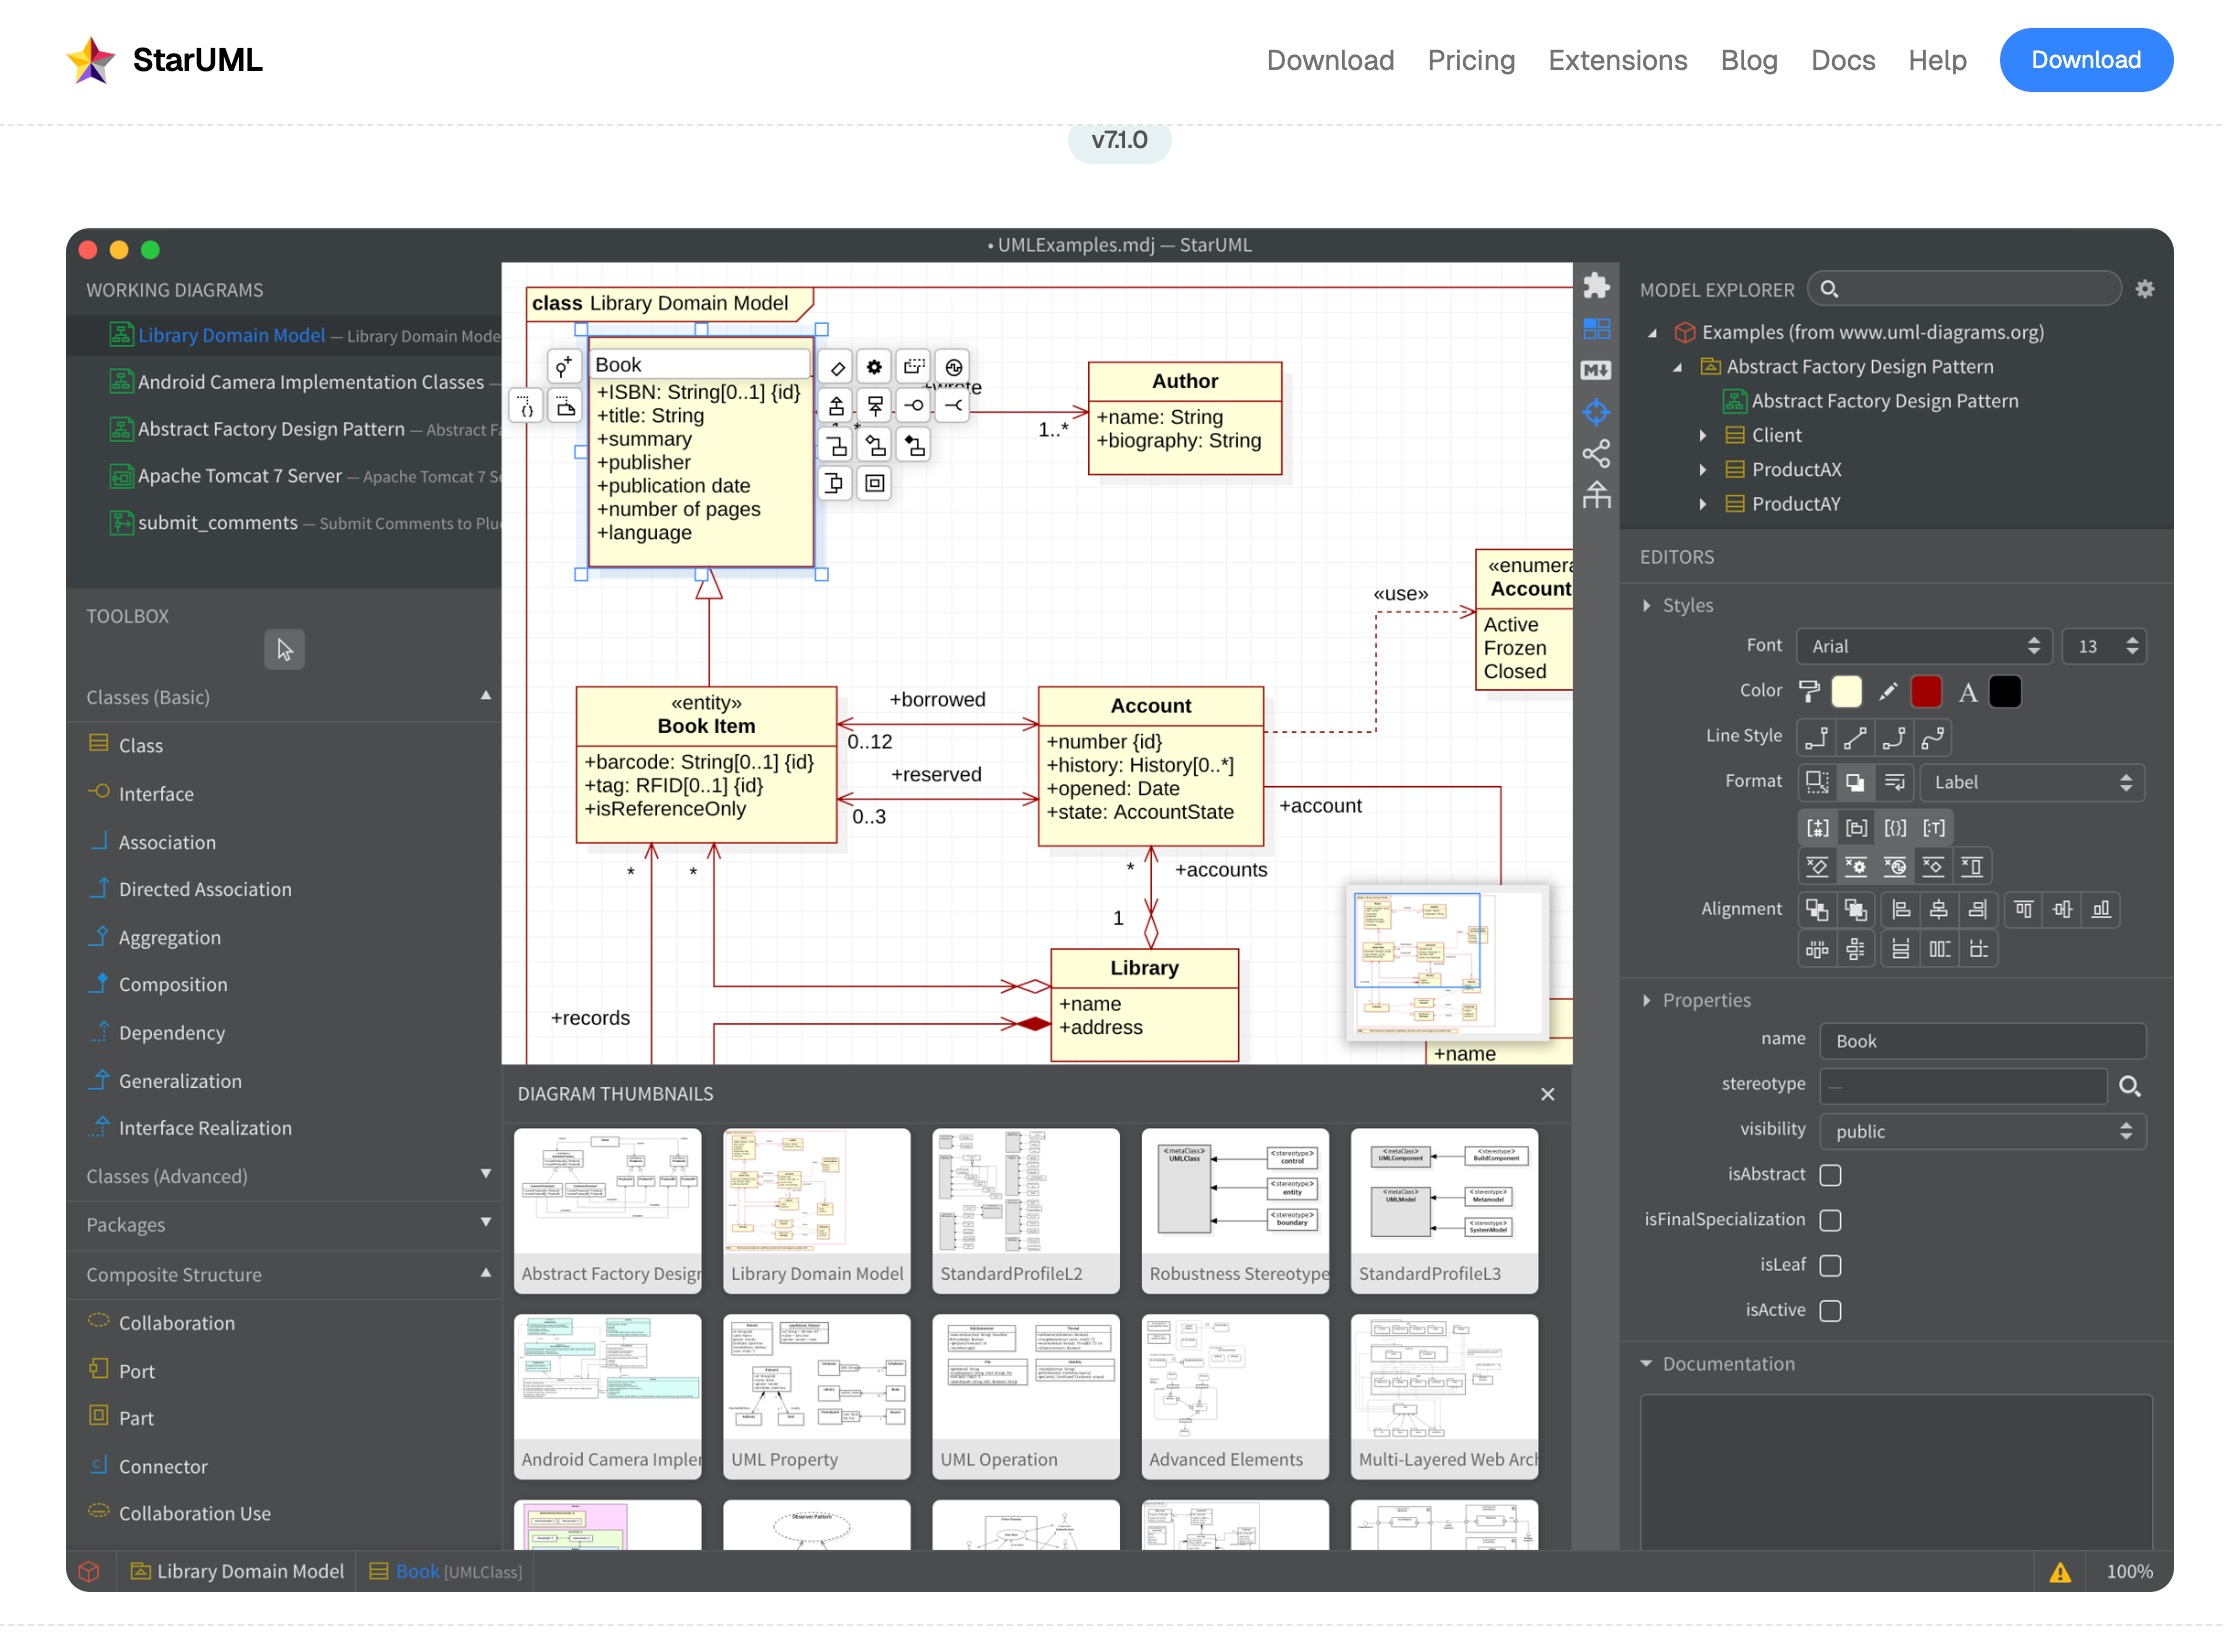Screen dimensions: 2224x1634
Task: Enable the isActive checkbox
Action: 1830,1310
